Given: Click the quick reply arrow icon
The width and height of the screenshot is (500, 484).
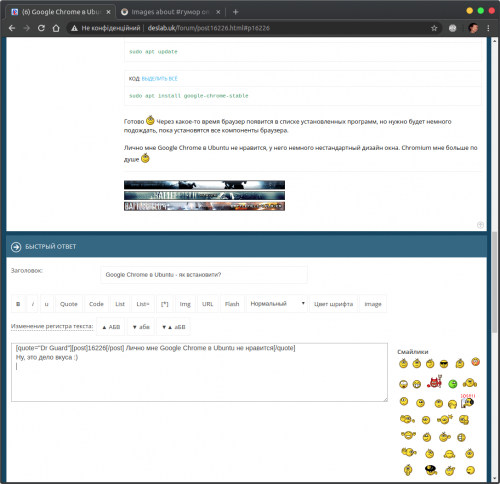Looking at the screenshot, I should 16,247.
